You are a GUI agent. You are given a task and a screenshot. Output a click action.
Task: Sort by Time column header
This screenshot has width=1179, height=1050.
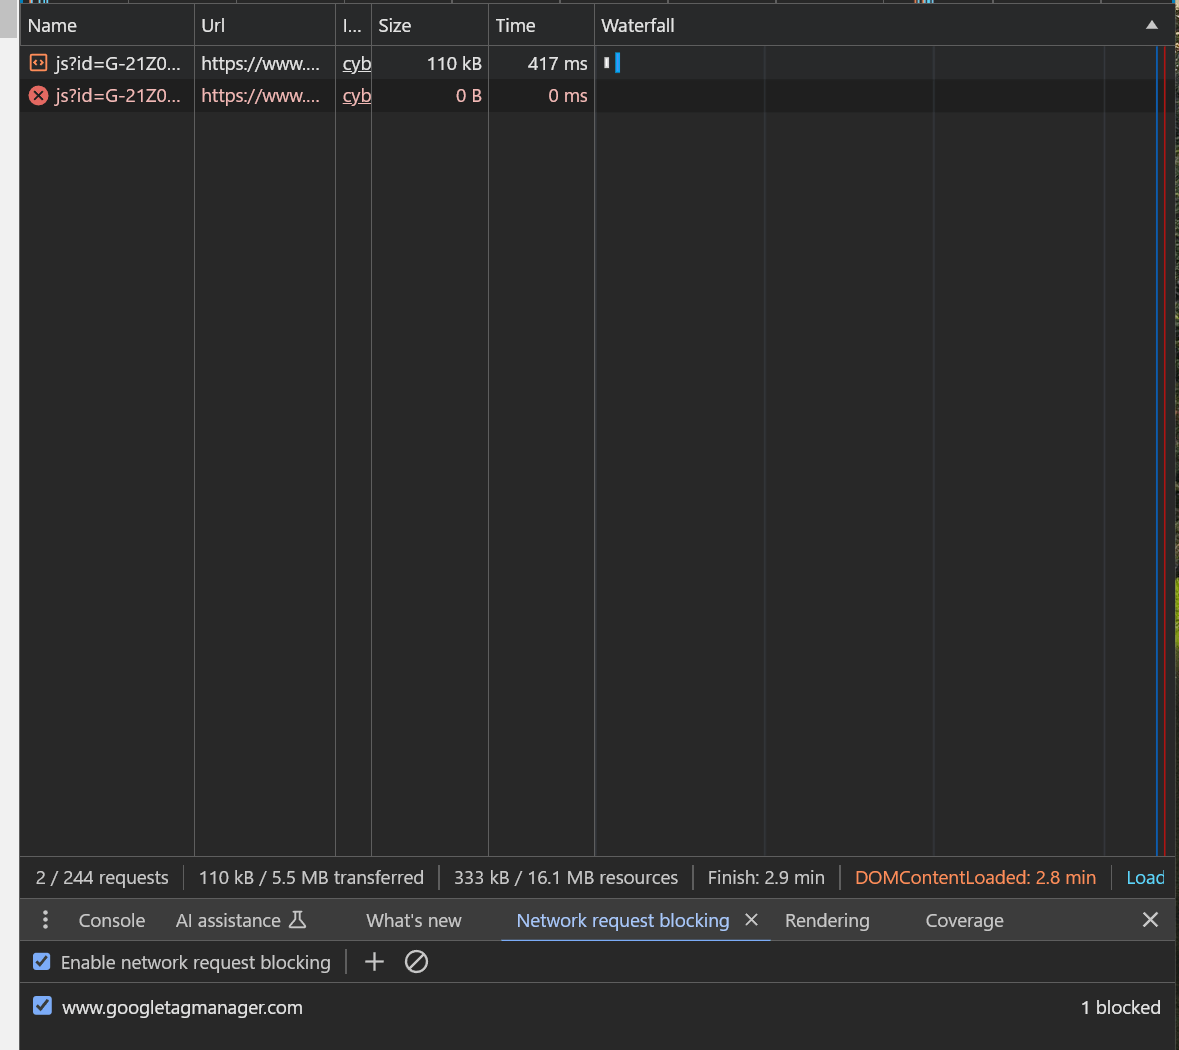pos(541,26)
